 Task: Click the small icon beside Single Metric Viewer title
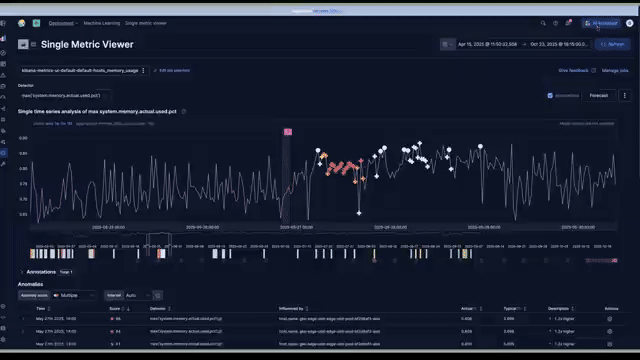[x=33, y=44]
